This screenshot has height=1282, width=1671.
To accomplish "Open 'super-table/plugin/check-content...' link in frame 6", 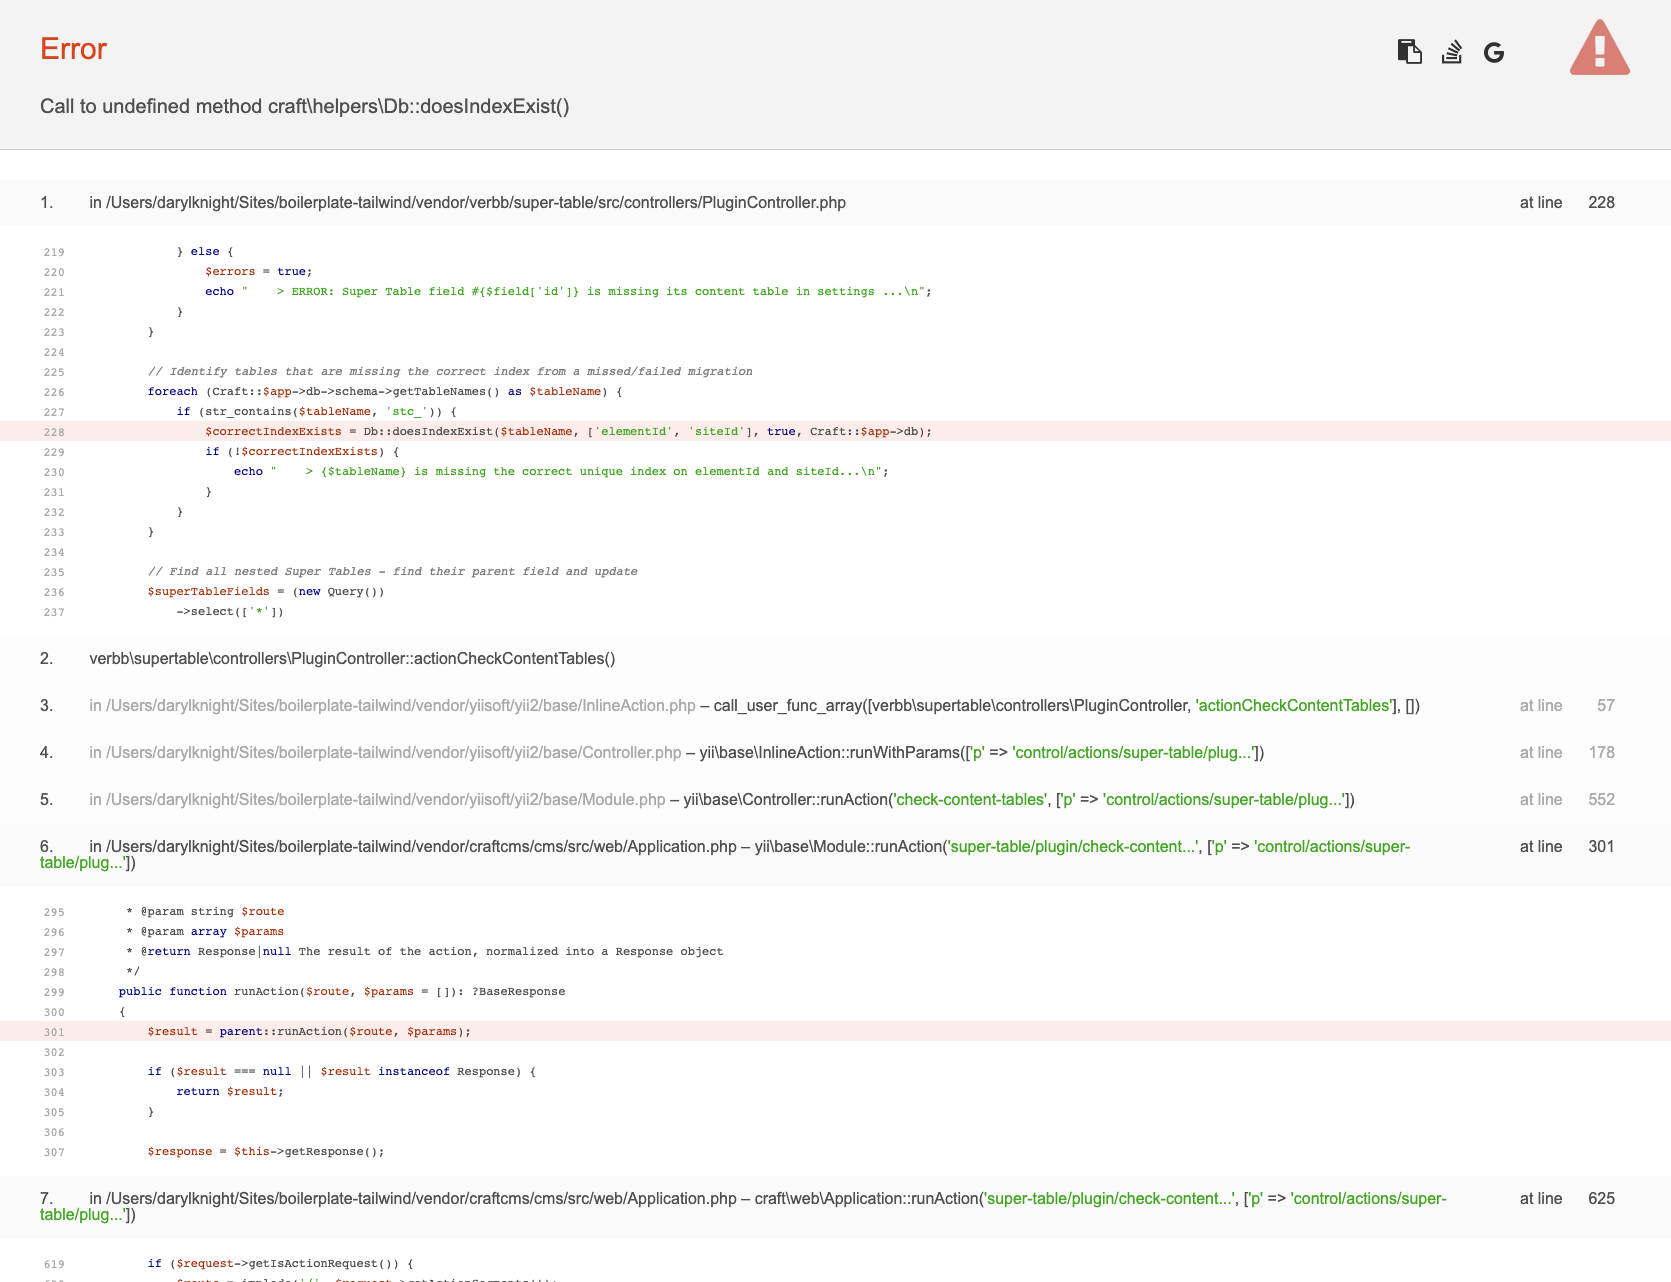I will pos(1071,846).
